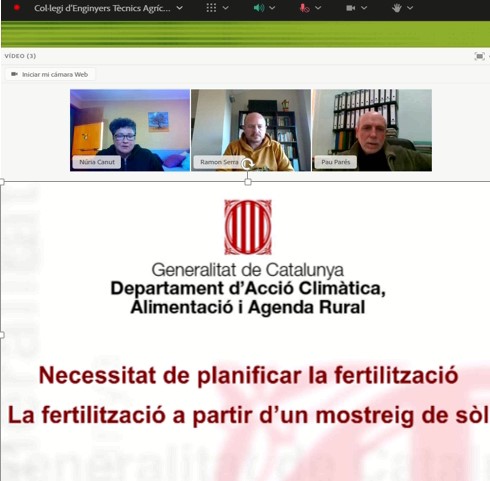Click 'Alimentació i Agenda Rural' text
490x481 pixels.
[x=248, y=307]
